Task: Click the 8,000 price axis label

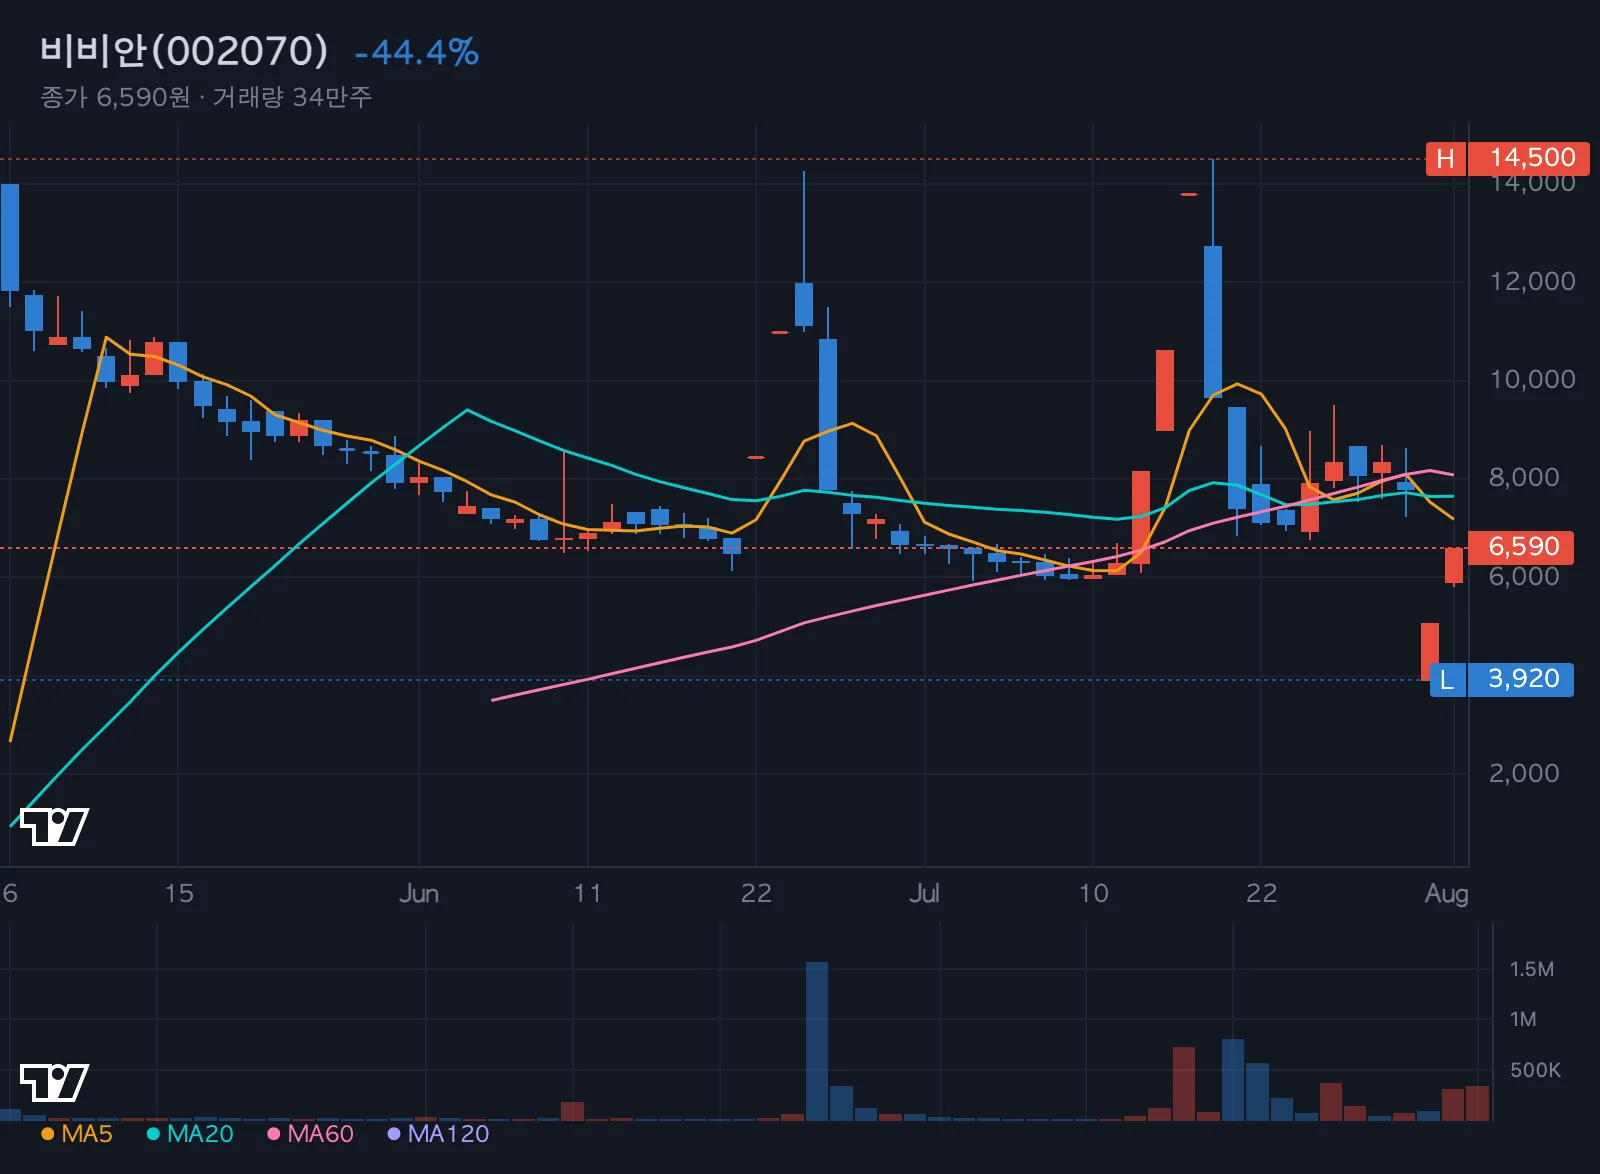Action: coord(1524,477)
